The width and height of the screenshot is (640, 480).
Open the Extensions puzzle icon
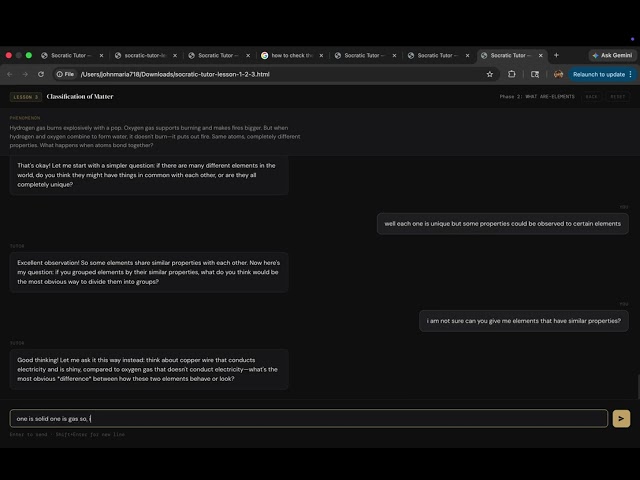click(x=511, y=74)
